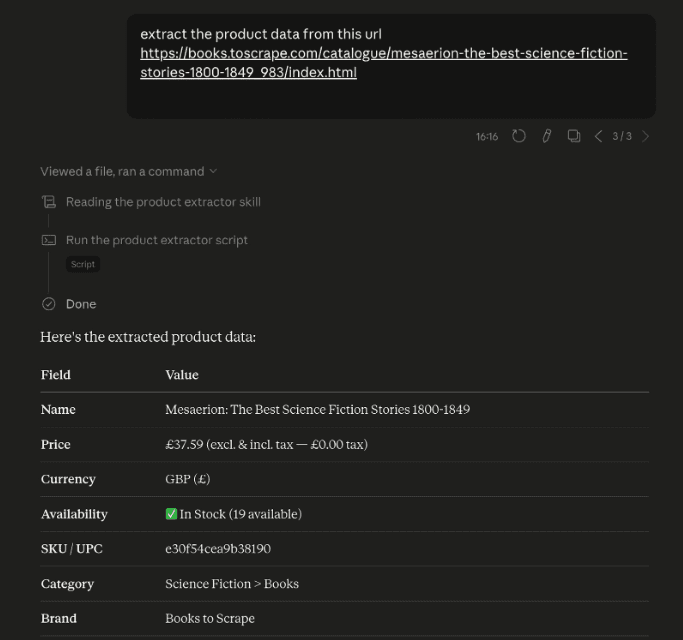Click the edit message pencil icon

point(546,136)
